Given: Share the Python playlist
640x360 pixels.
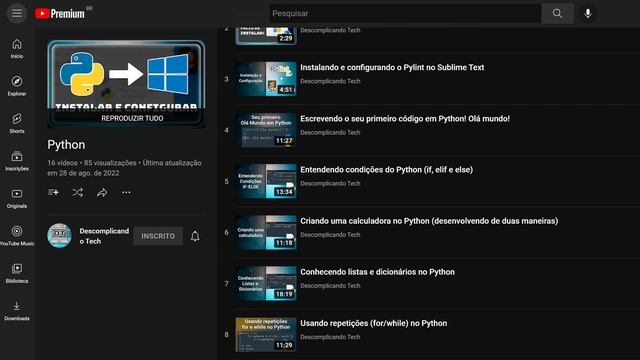Looking at the screenshot, I should click(x=102, y=192).
